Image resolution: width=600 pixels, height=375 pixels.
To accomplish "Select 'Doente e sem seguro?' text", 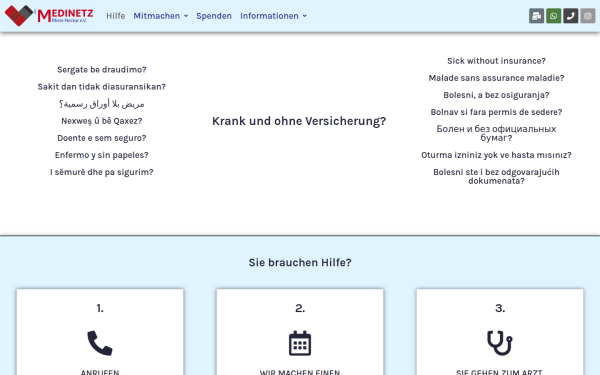I will pos(102,138).
